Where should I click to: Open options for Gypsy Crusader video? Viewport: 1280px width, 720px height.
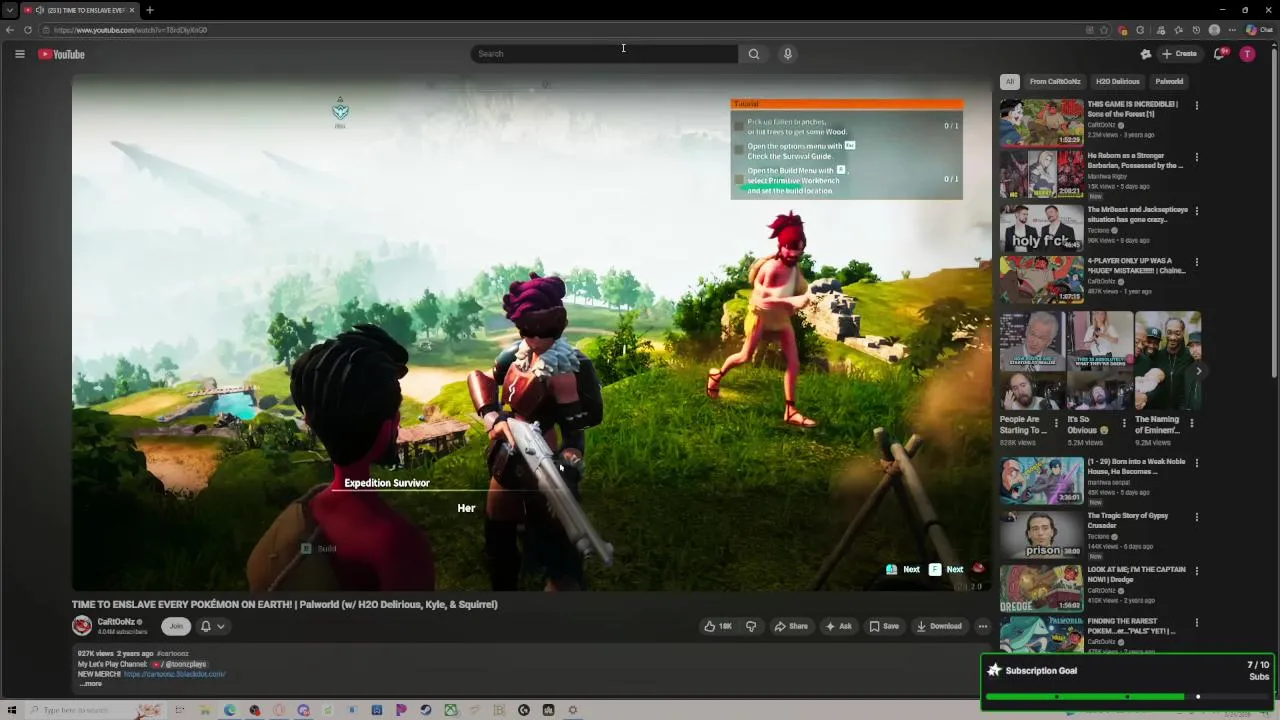pyautogui.click(x=1196, y=517)
